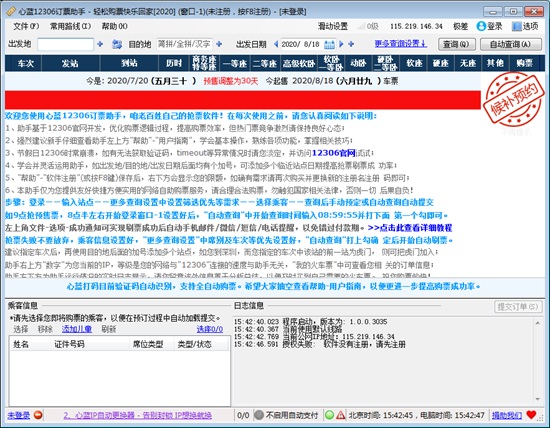Open the 常用路线(I) menu
Viewport: 550px width, 428px height.
[x=71, y=26]
